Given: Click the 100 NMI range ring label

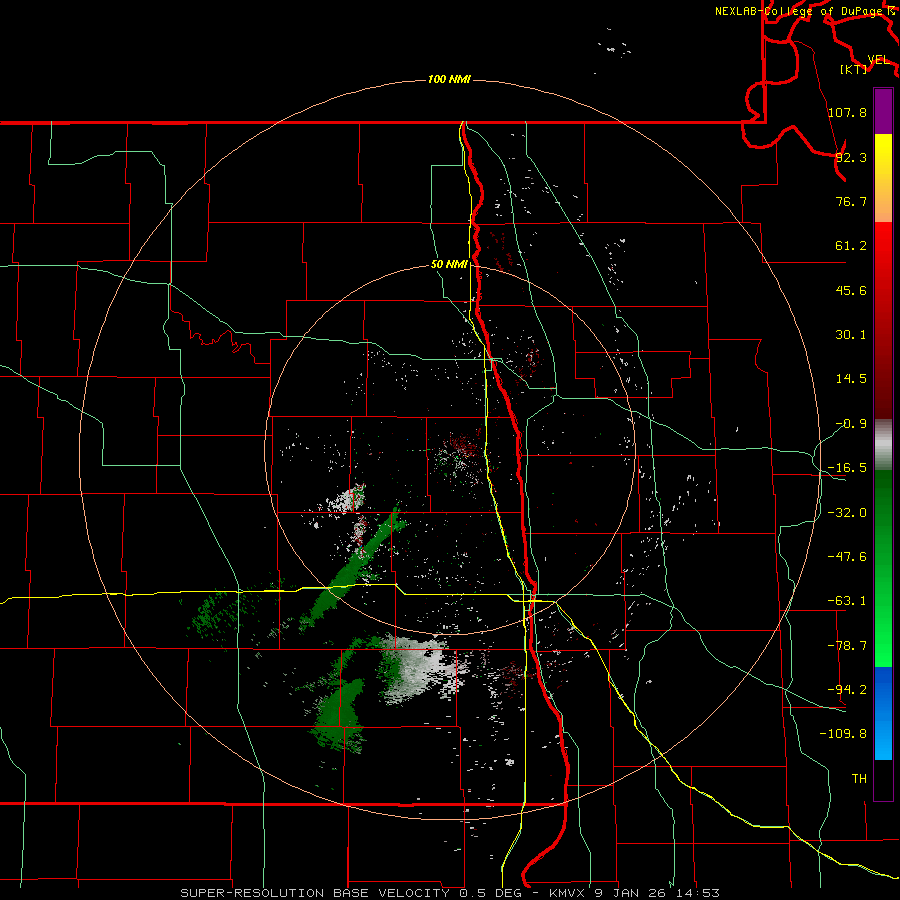Looking at the screenshot, I should (x=449, y=79).
